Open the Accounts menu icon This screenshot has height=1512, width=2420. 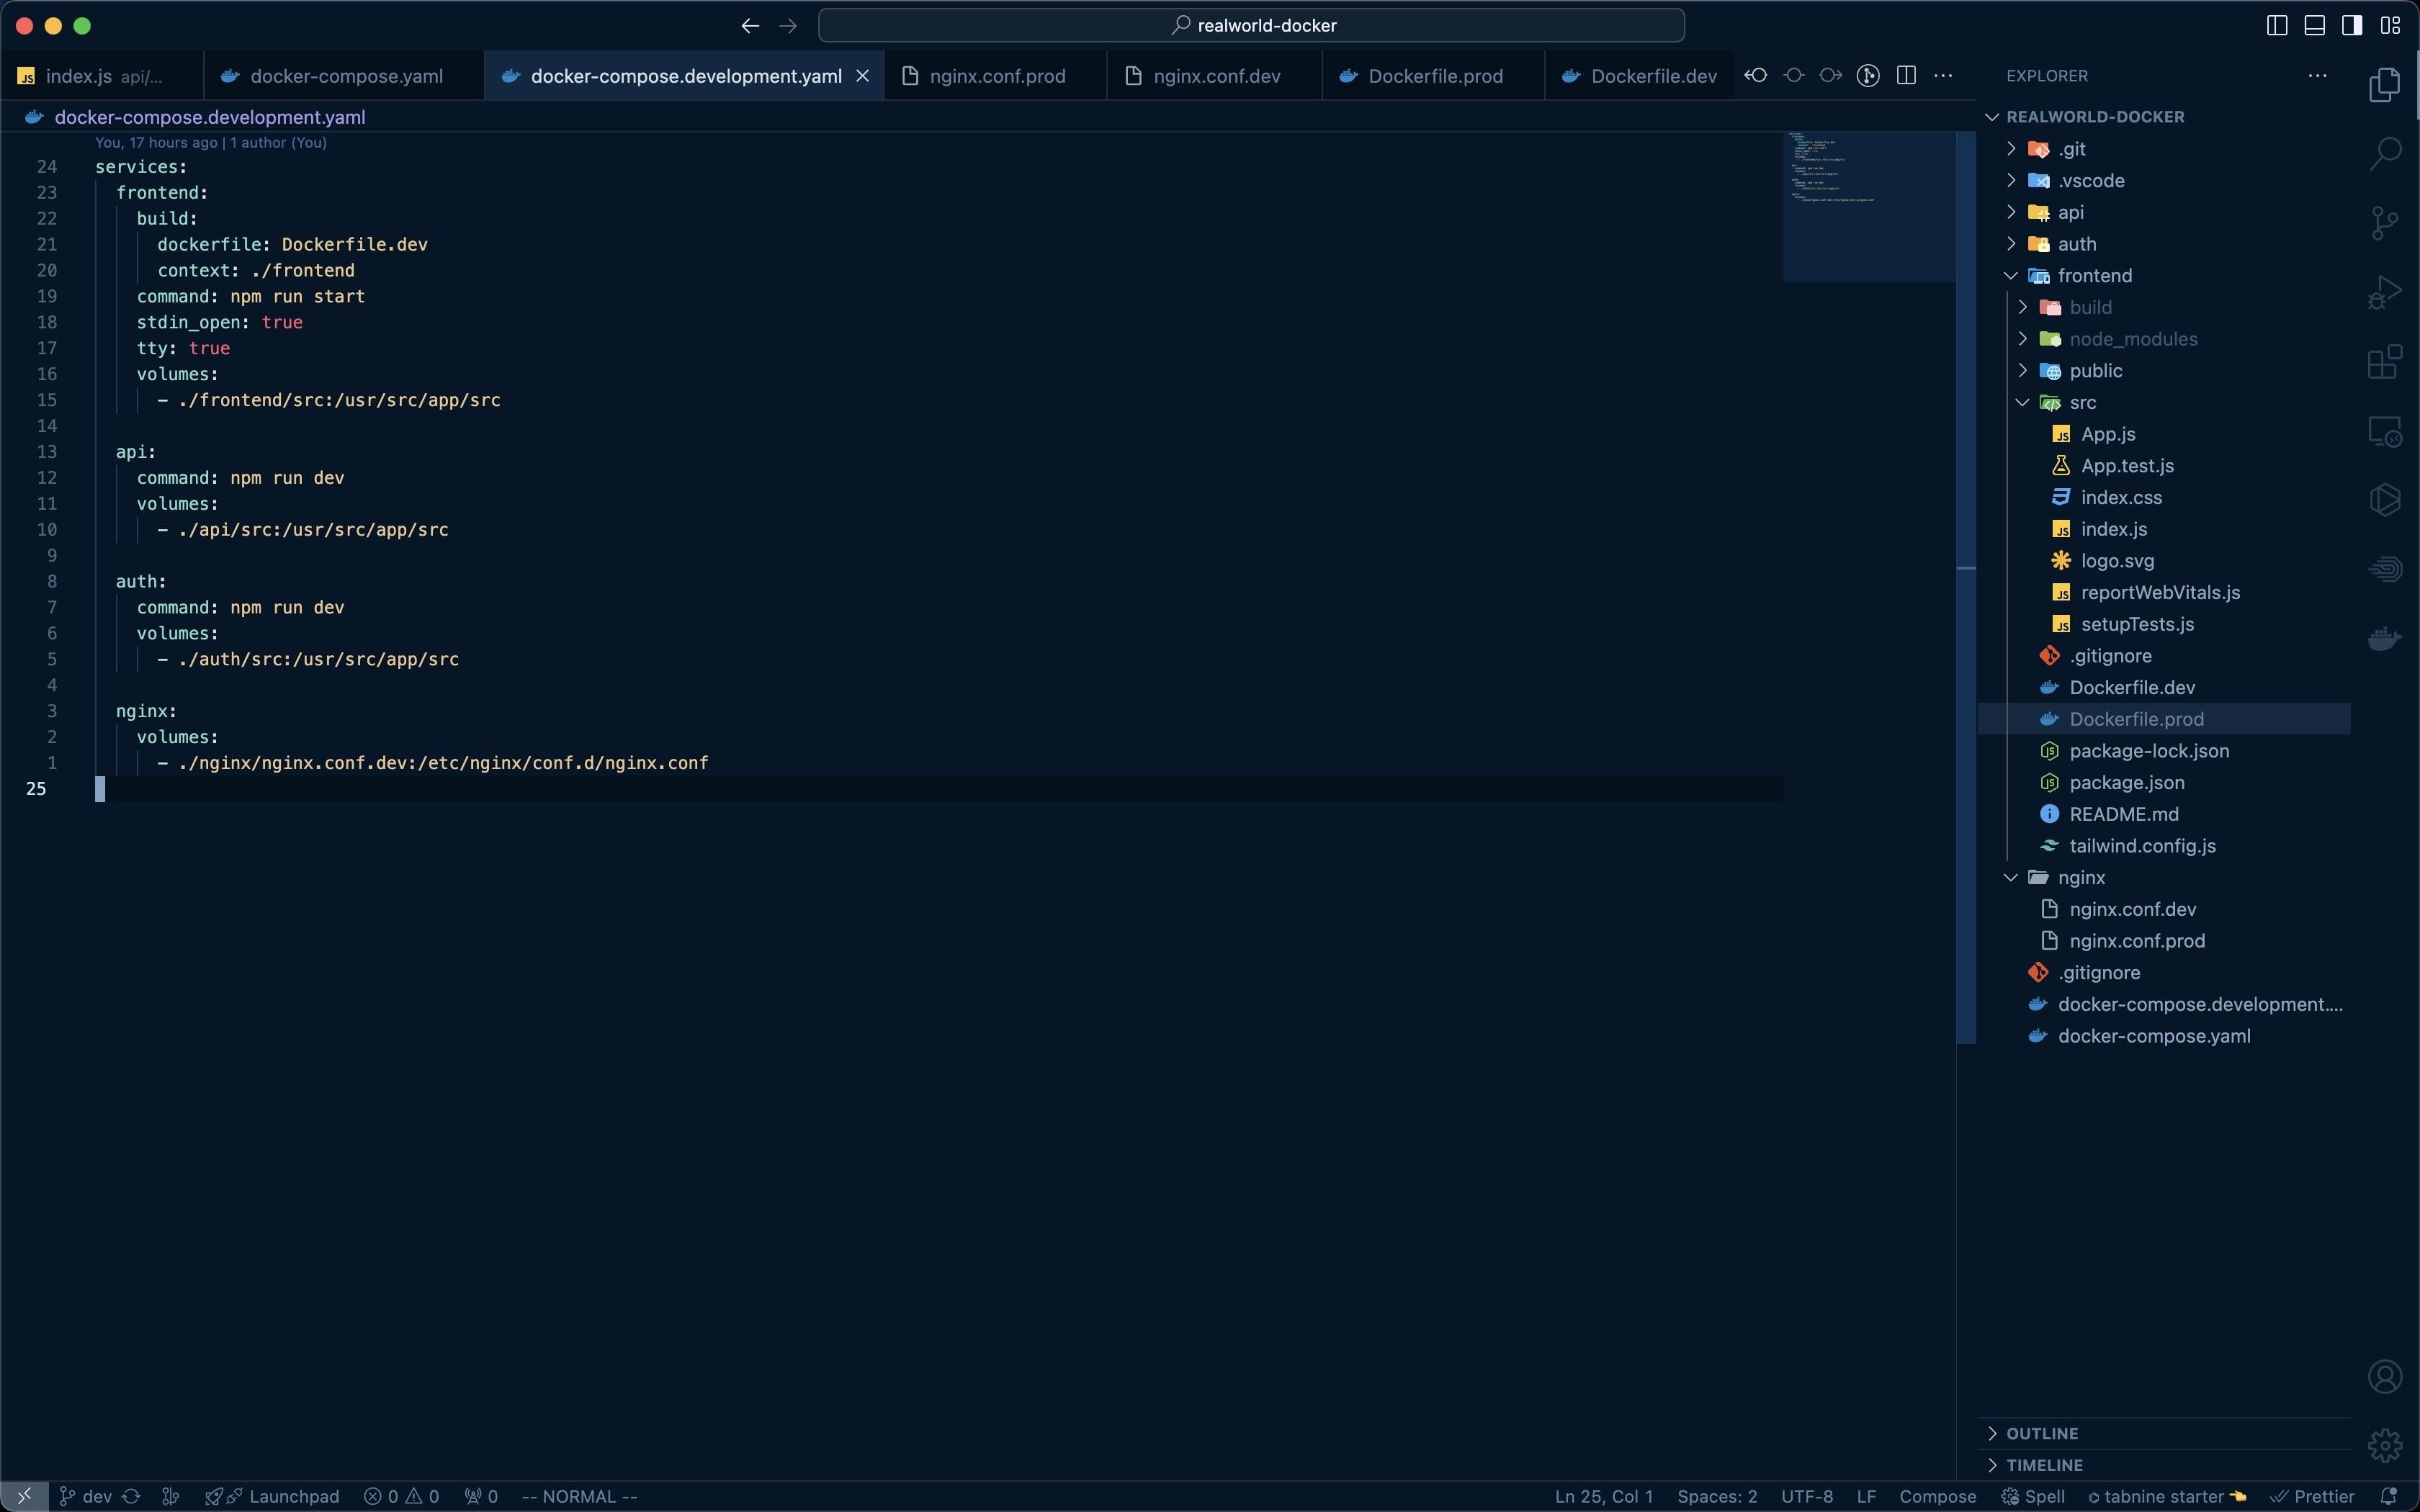coord(2385,1377)
